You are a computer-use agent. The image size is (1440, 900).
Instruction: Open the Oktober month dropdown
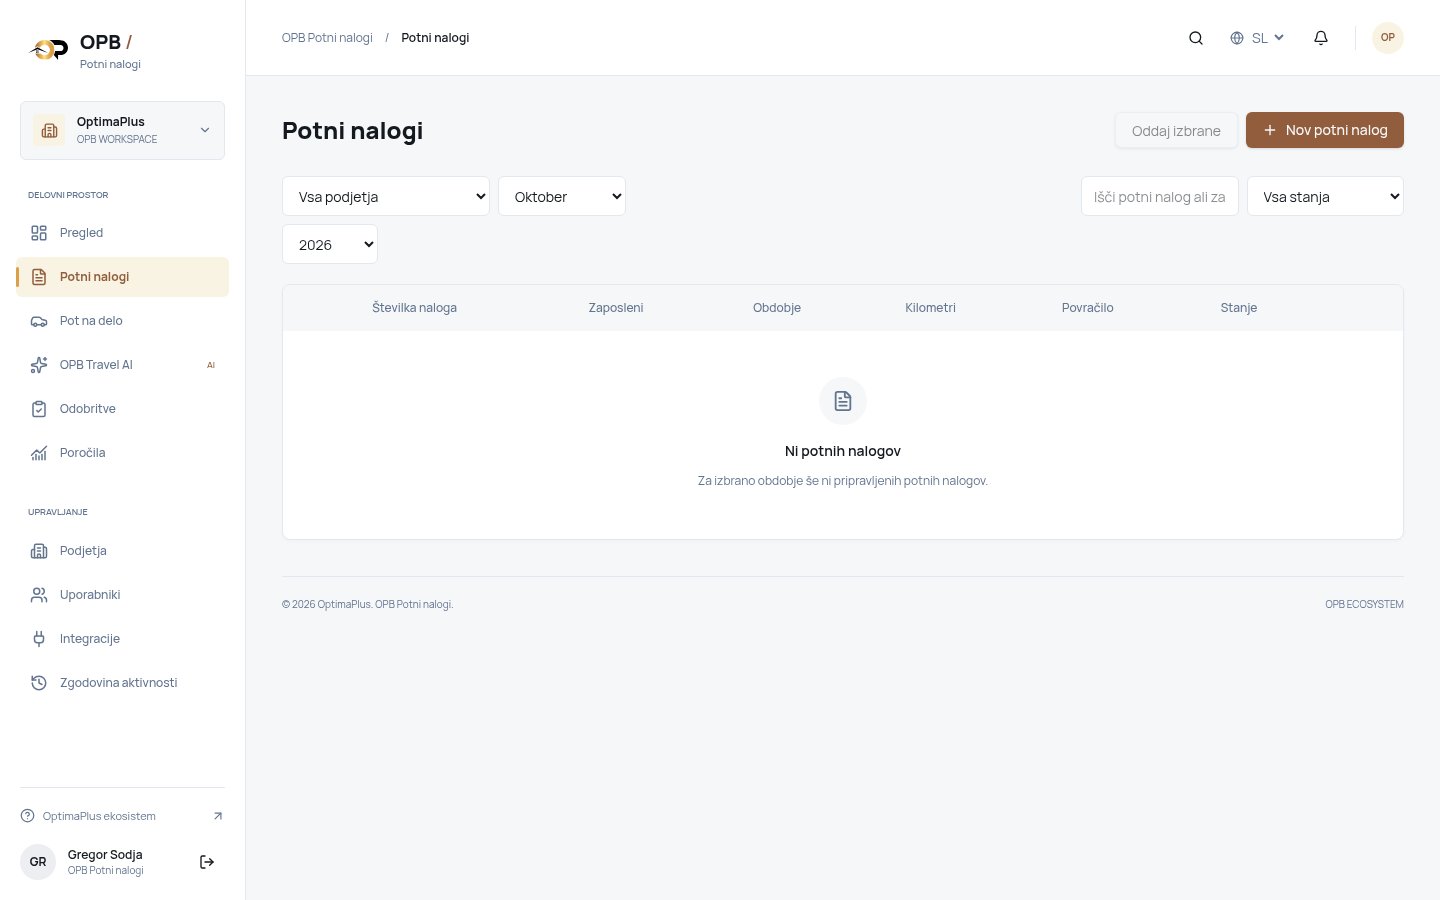pos(562,196)
